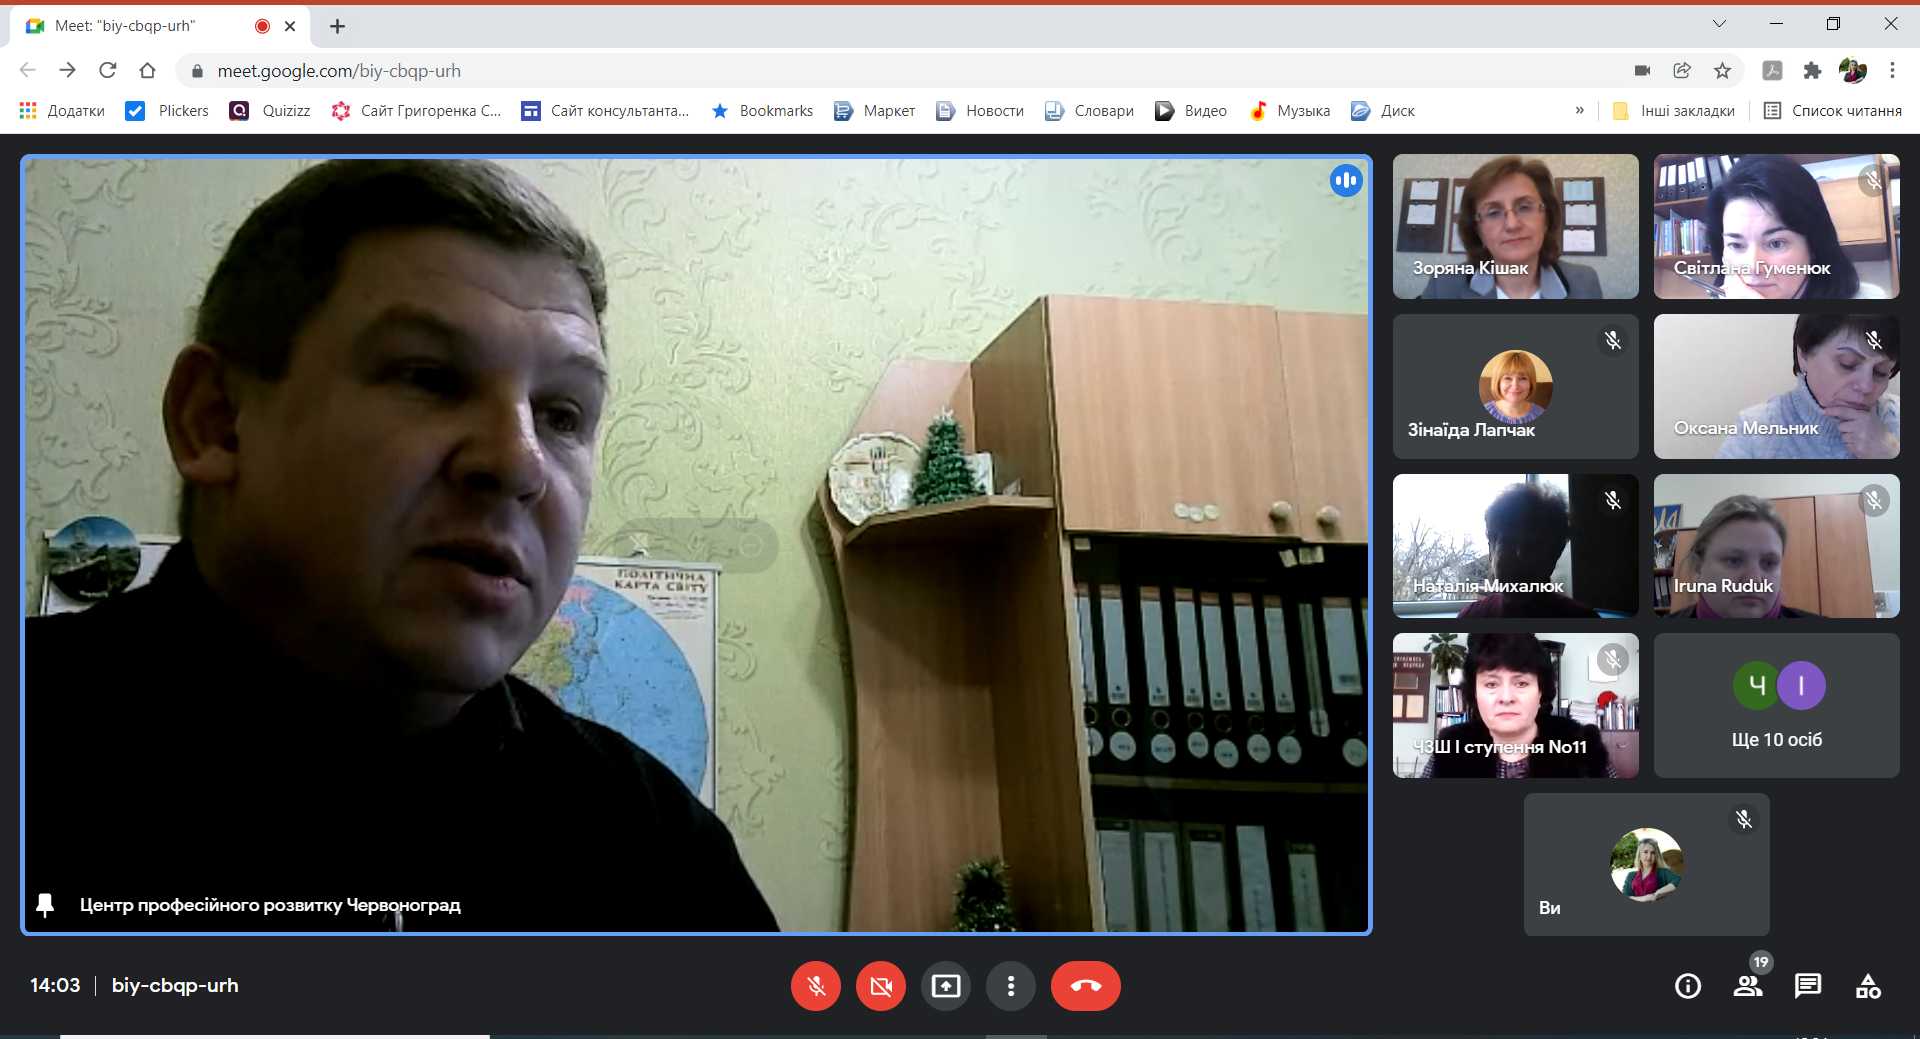Leave the call with red hang-up button

pyautogui.click(x=1085, y=986)
